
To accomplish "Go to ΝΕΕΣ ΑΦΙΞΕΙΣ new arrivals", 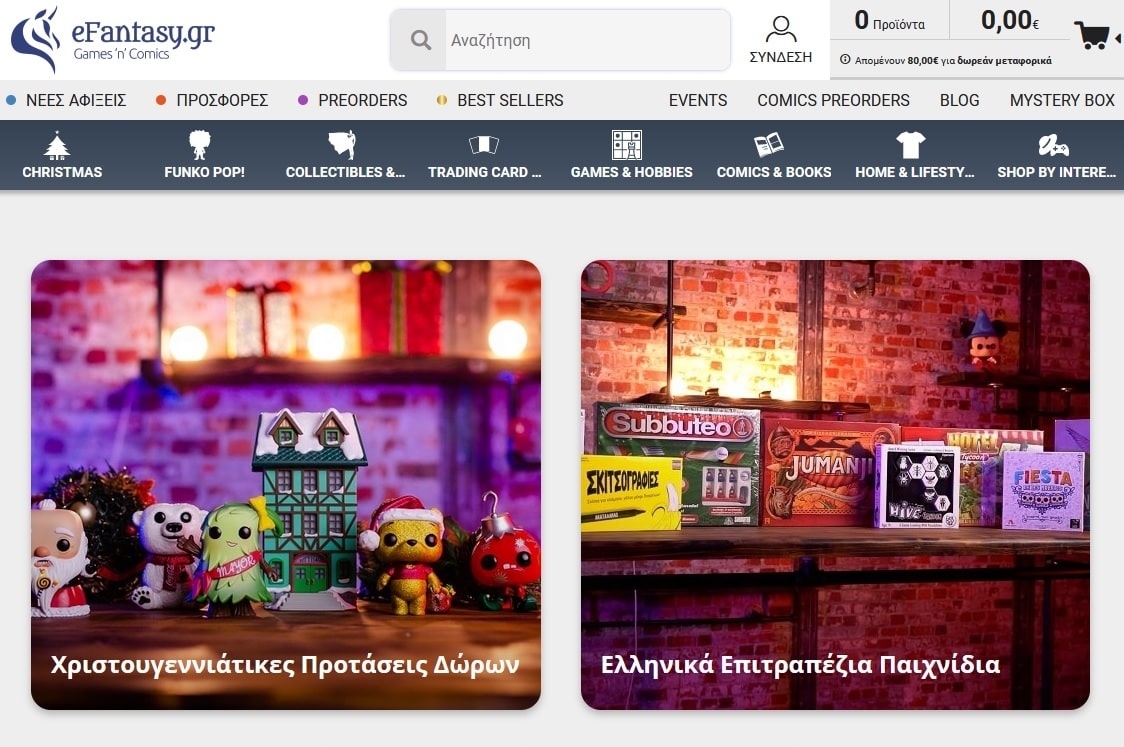I will [x=76, y=100].
